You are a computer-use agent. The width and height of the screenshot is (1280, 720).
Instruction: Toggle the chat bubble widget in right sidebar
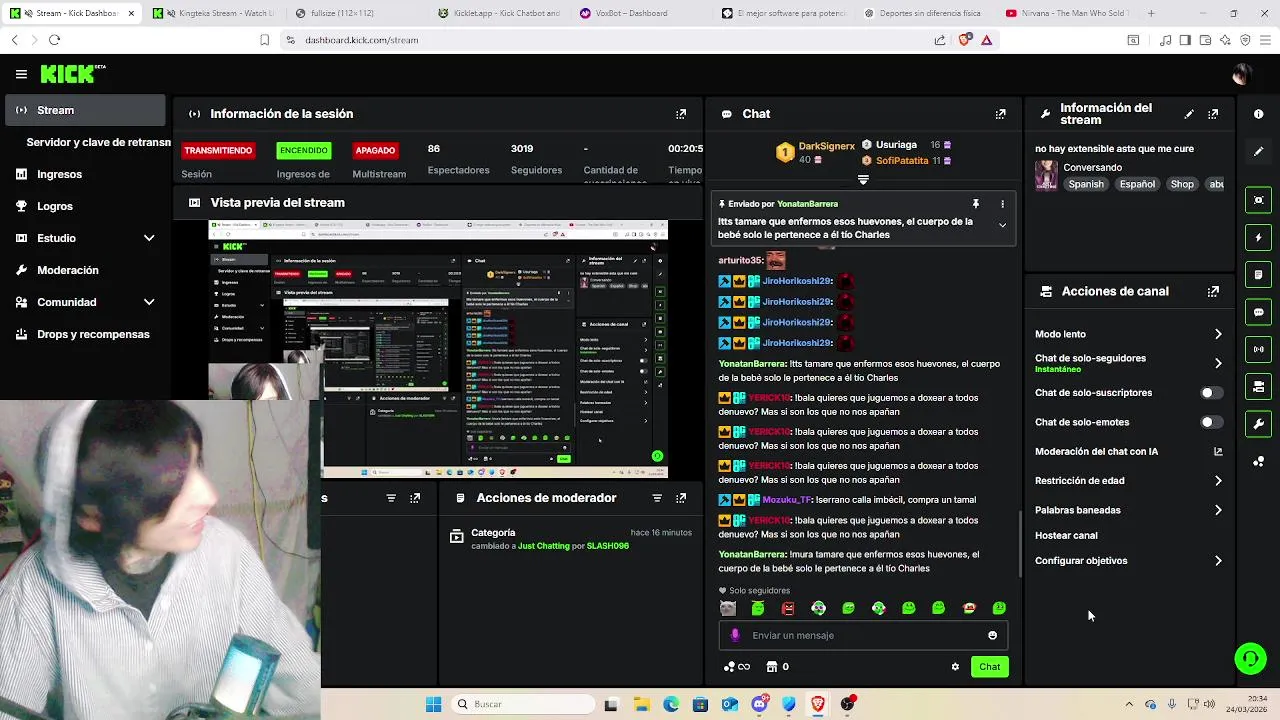tap(1258, 312)
